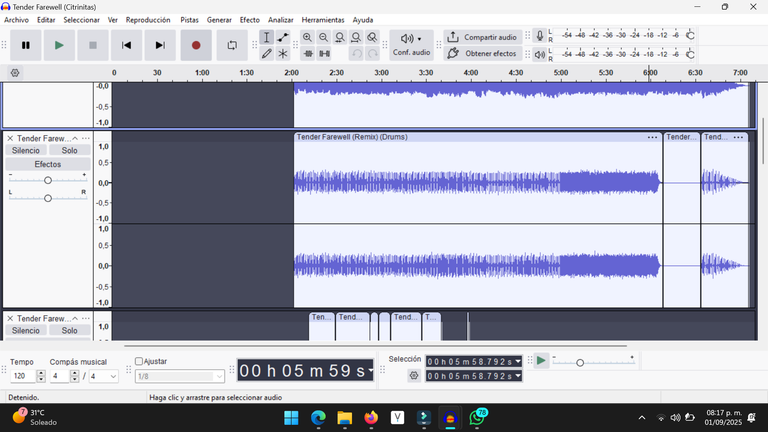Screen dimensions: 768x432
Task: Adjust the Drums track pan slider
Action: click(48, 198)
